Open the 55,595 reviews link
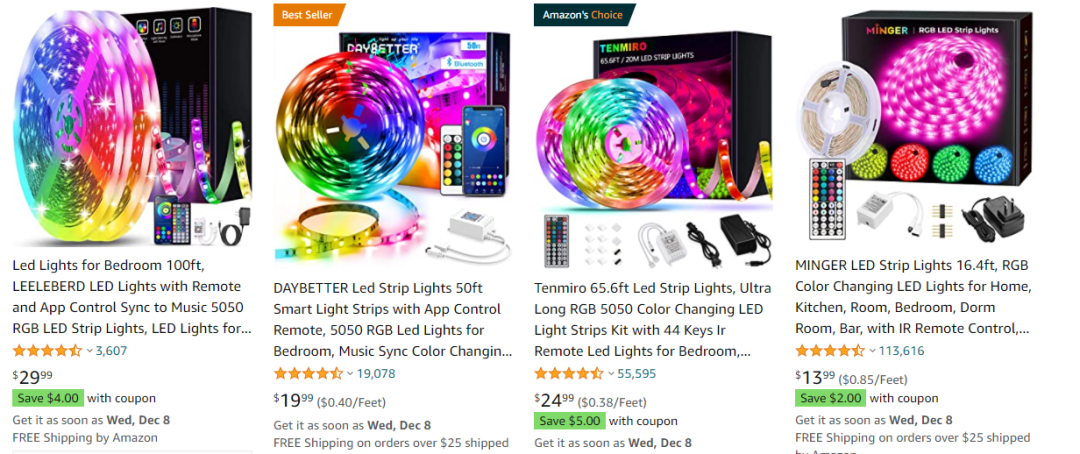This screenshot has width=1080, height=454. pyautogui.click(x=636, y=374)
